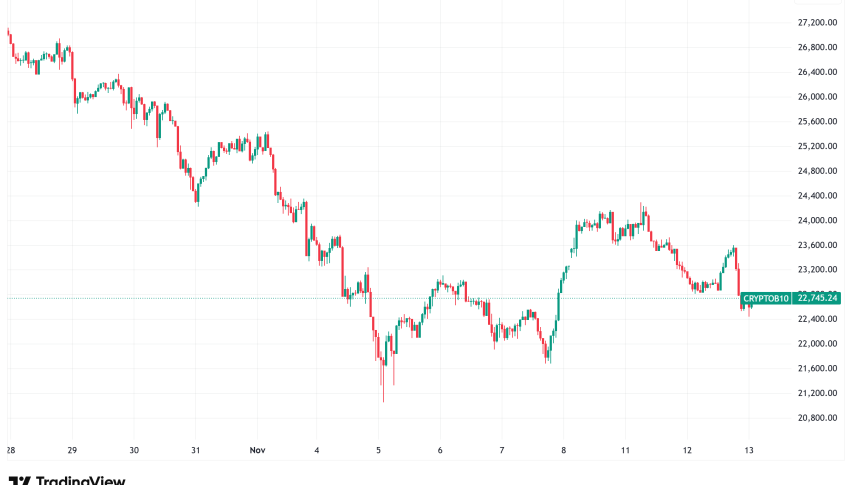Click the TradingView logo icon
Viewport: 852px width, 485px height.
(17, 481)
